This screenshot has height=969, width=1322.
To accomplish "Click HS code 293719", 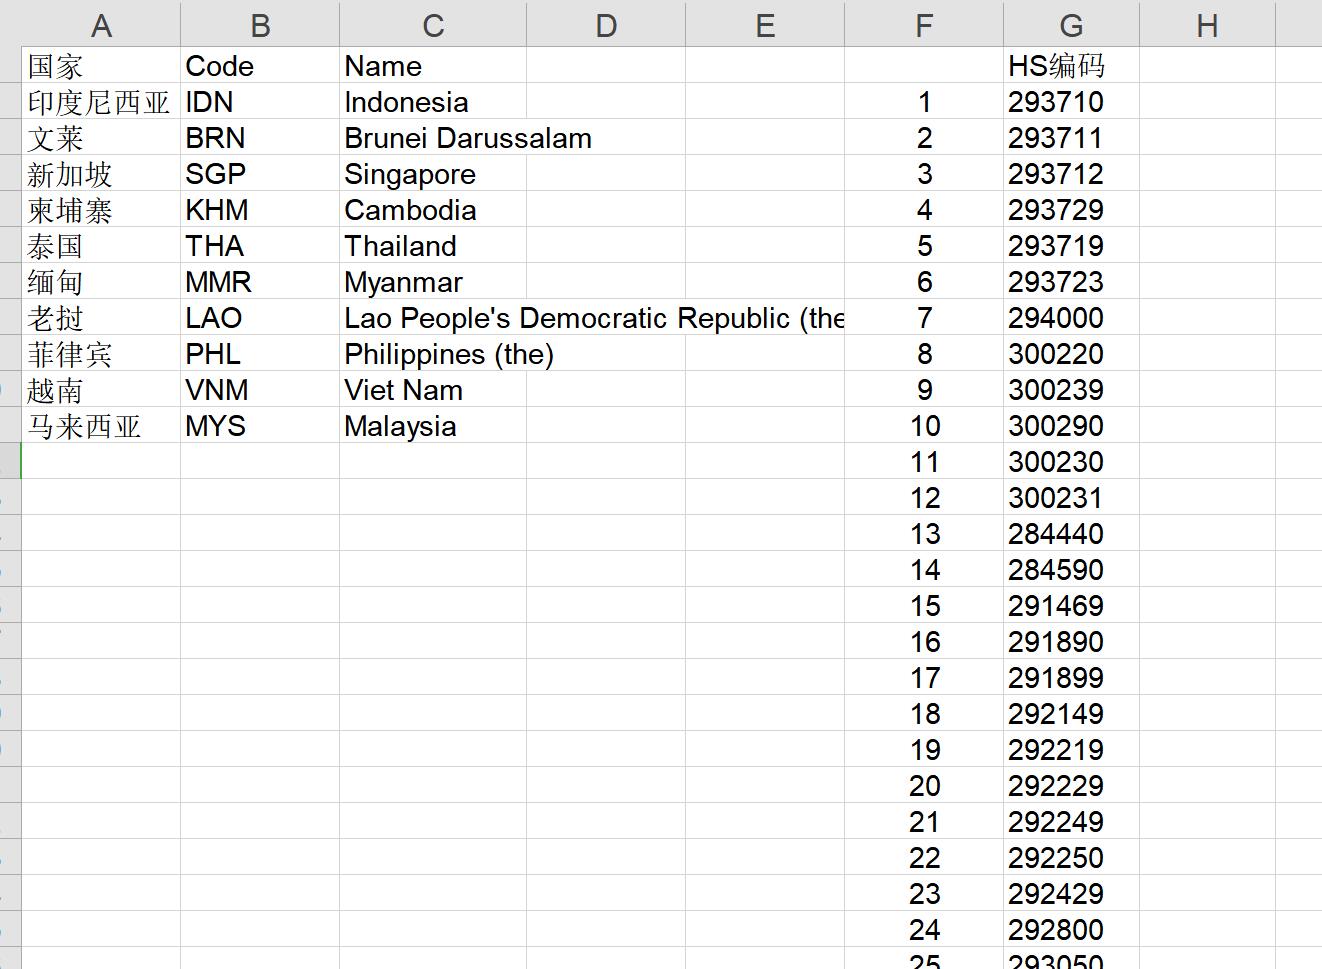I will [x=1071, y=245].
